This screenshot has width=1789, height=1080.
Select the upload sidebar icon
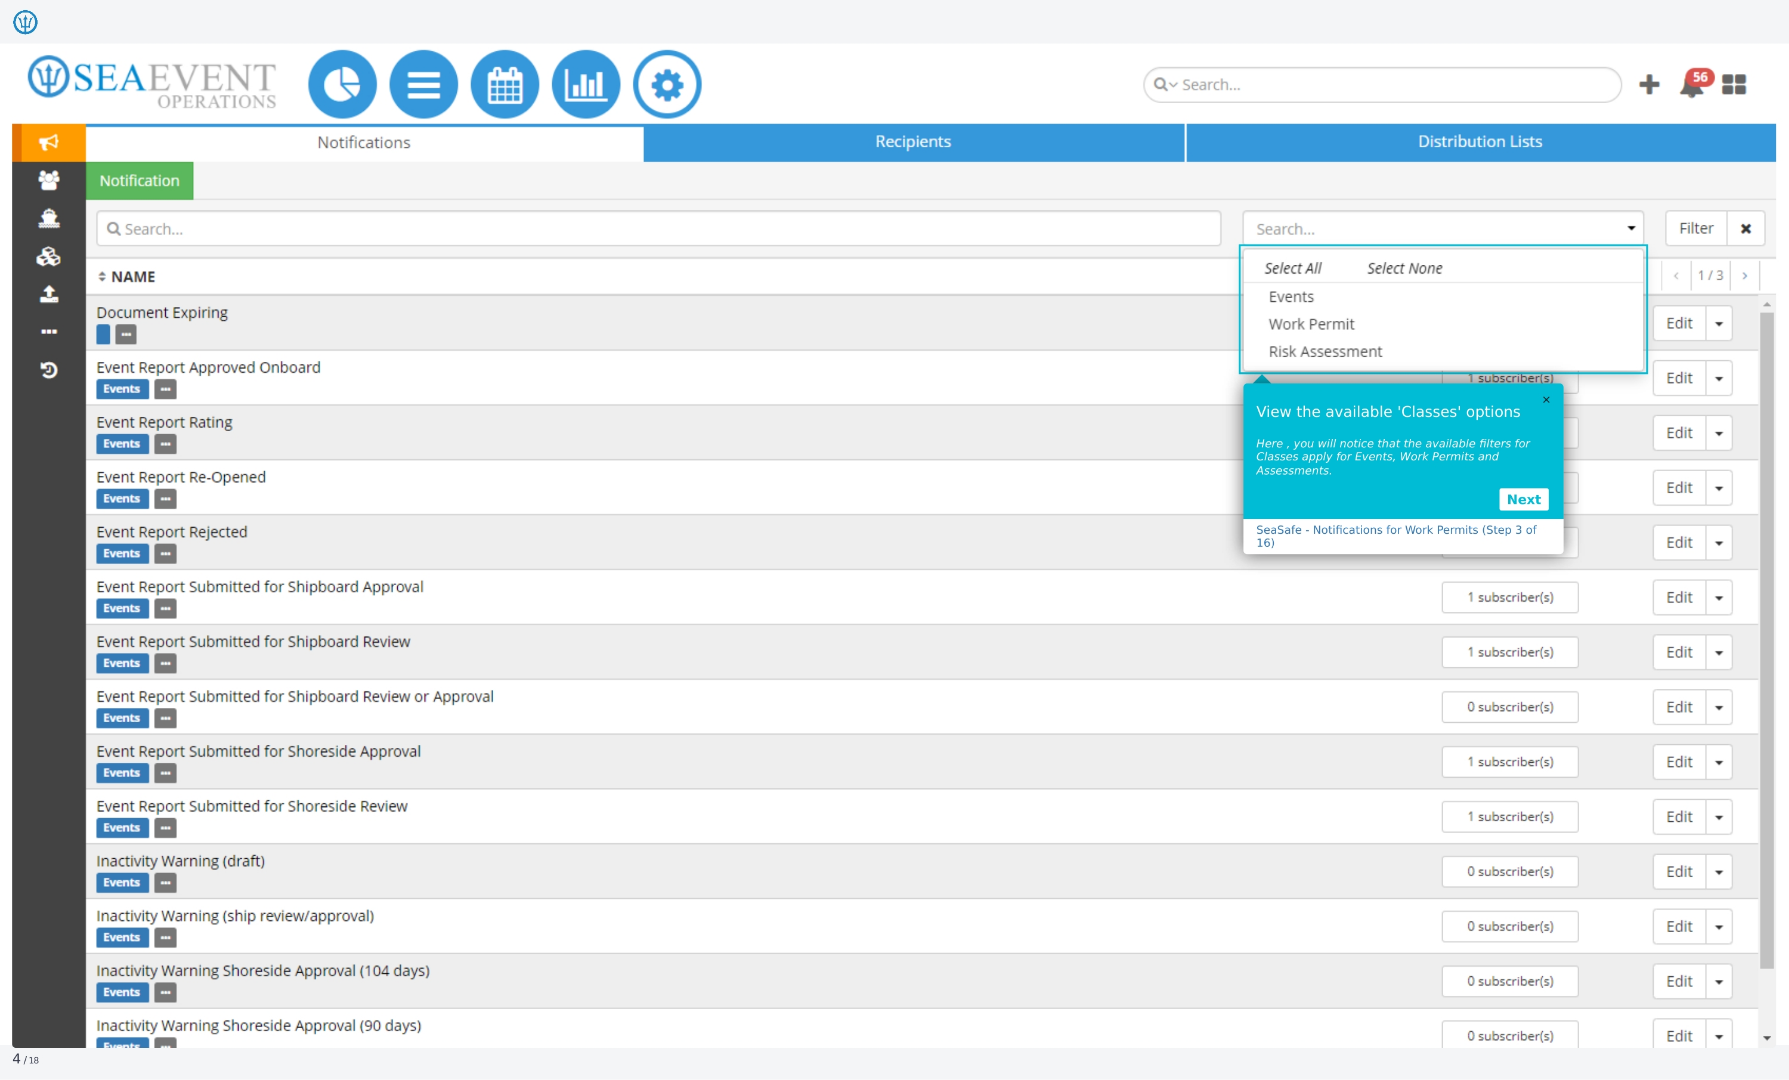(x=49, y=294)
